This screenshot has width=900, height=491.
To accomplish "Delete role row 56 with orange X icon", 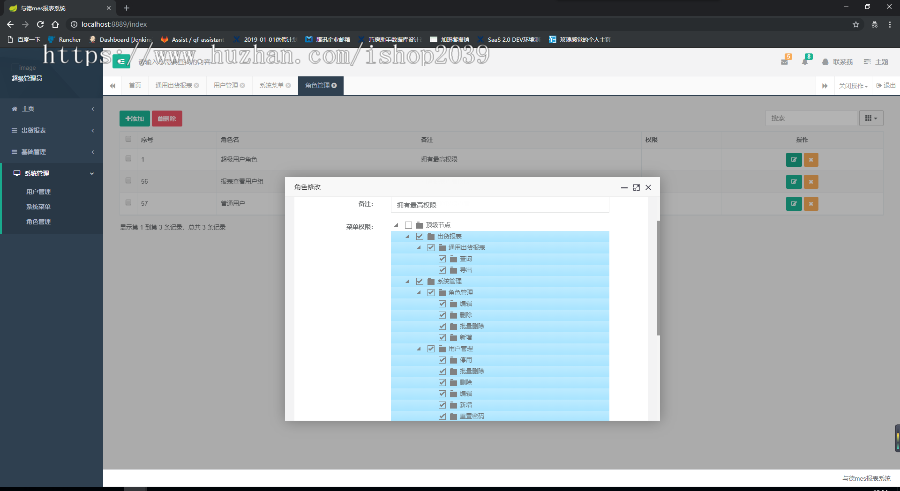I will [810, 181].
